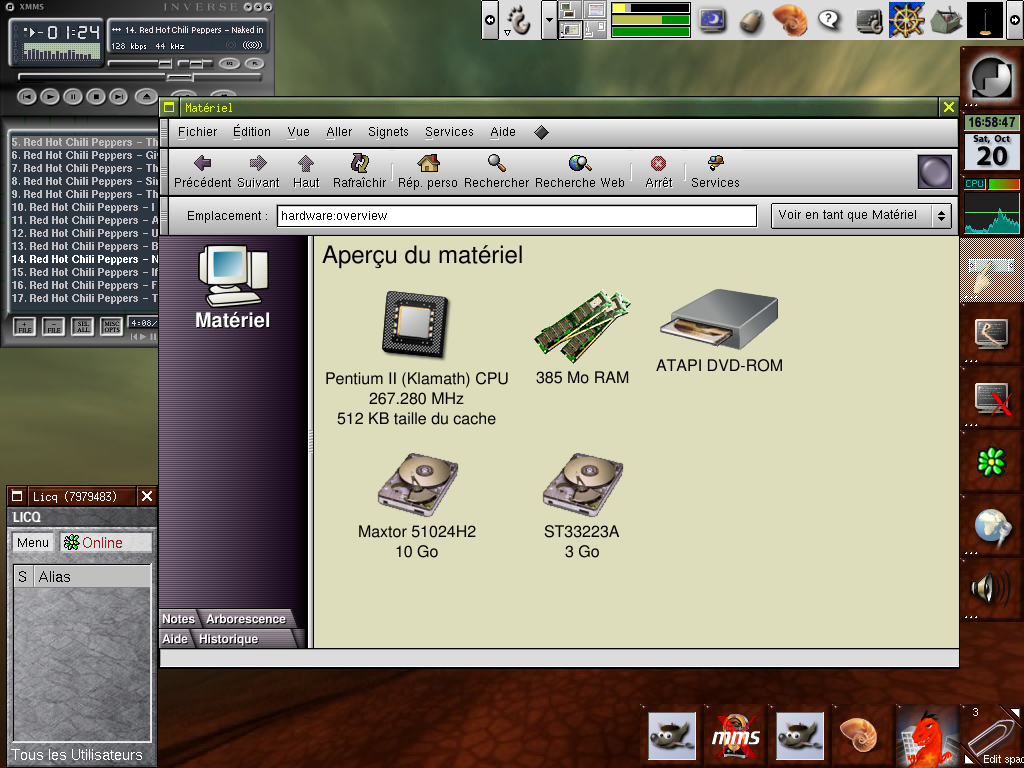Click the XMMS eject button
Screen dimensions: 1024x768
(x=146, y=97)
